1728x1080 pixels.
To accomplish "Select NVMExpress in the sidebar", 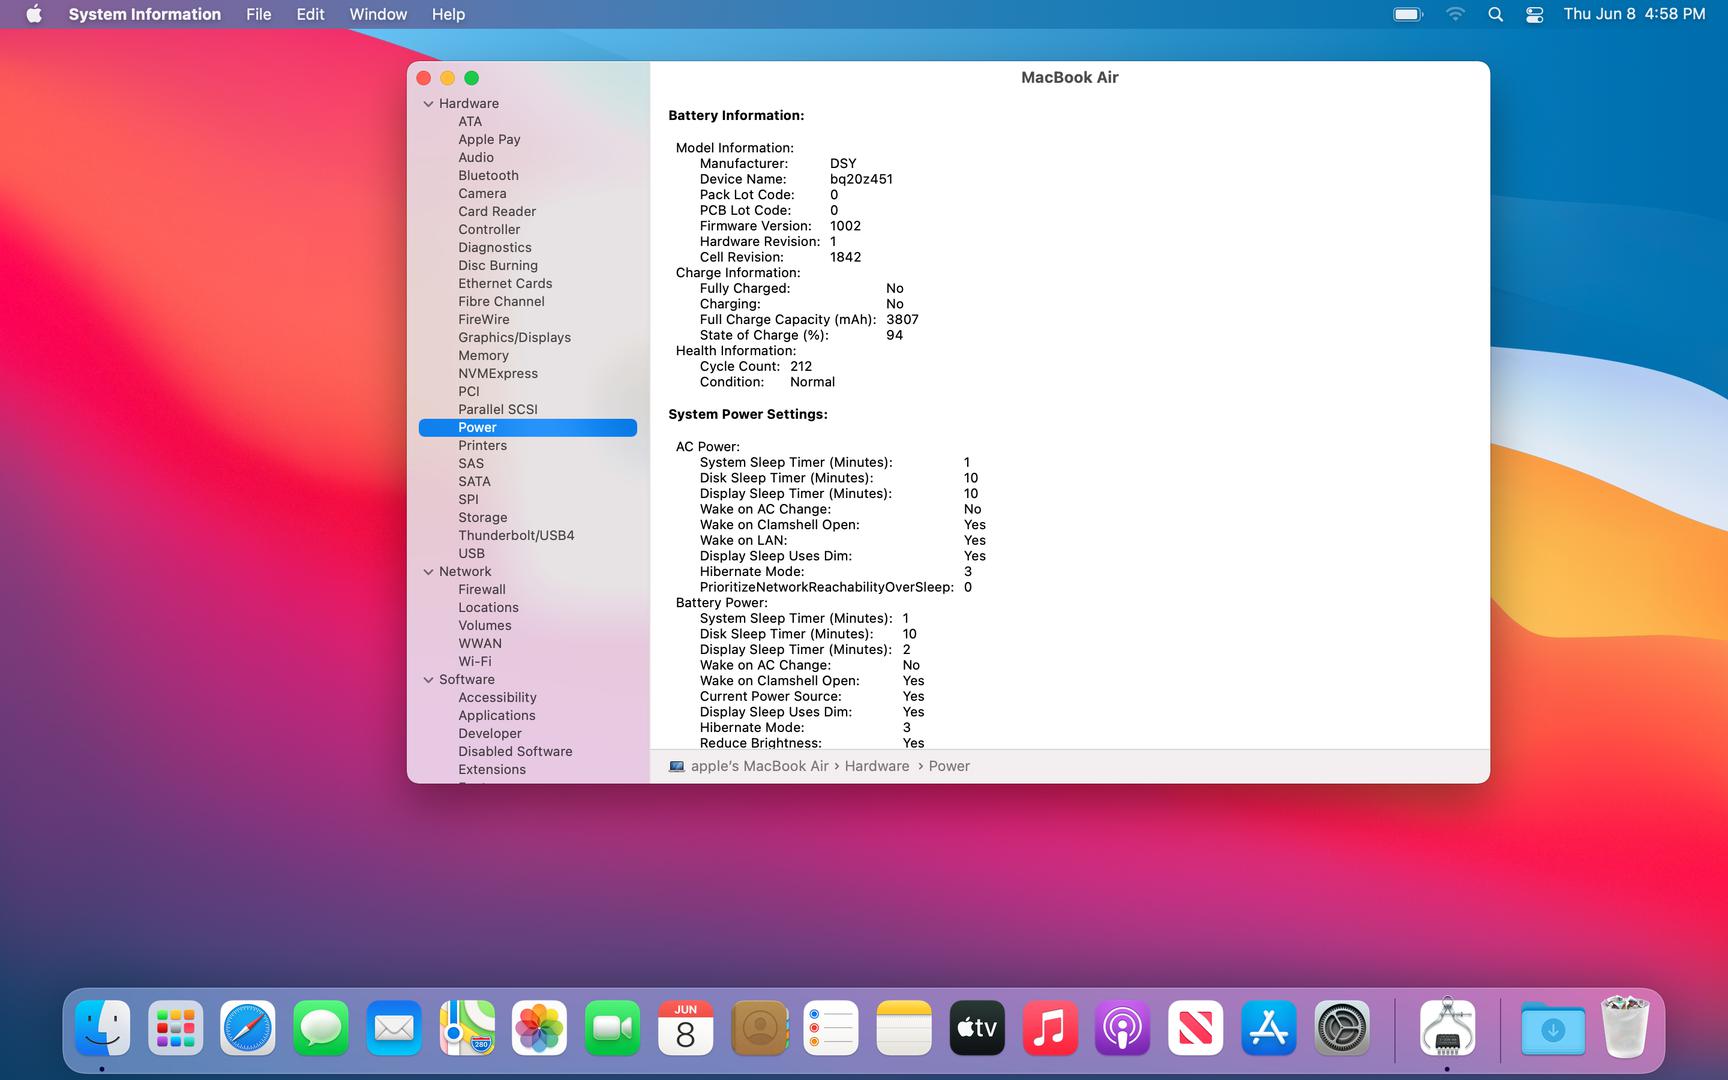I will pos(498,374).
